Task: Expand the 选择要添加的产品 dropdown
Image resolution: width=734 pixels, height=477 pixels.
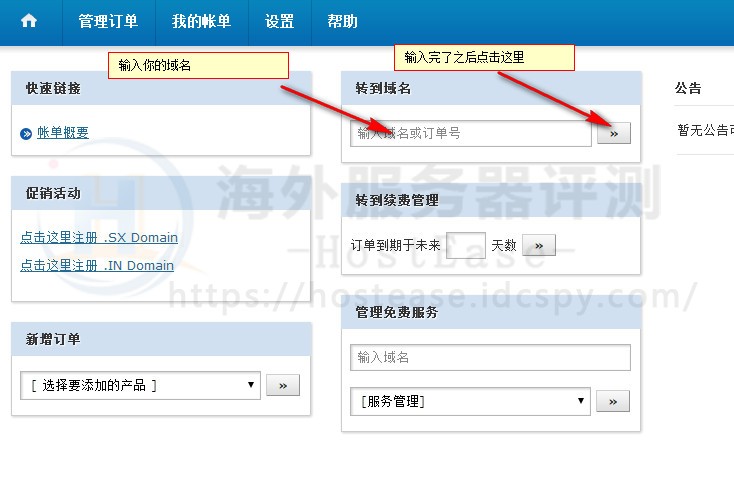Action: click(140, 385)
